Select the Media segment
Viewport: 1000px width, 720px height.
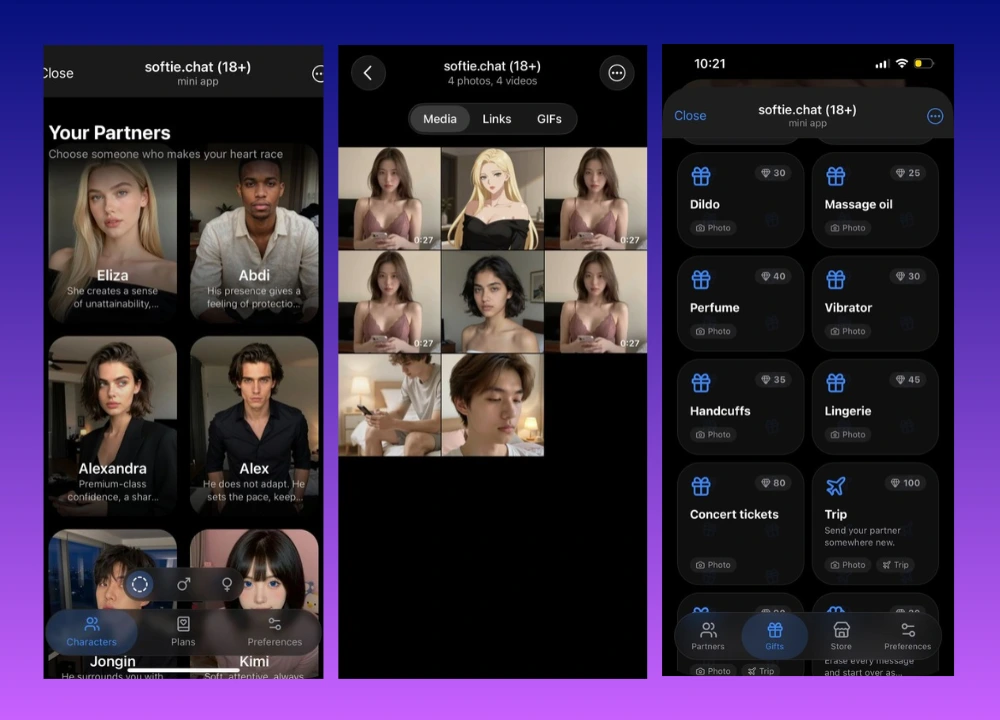[x=440, y=119]
